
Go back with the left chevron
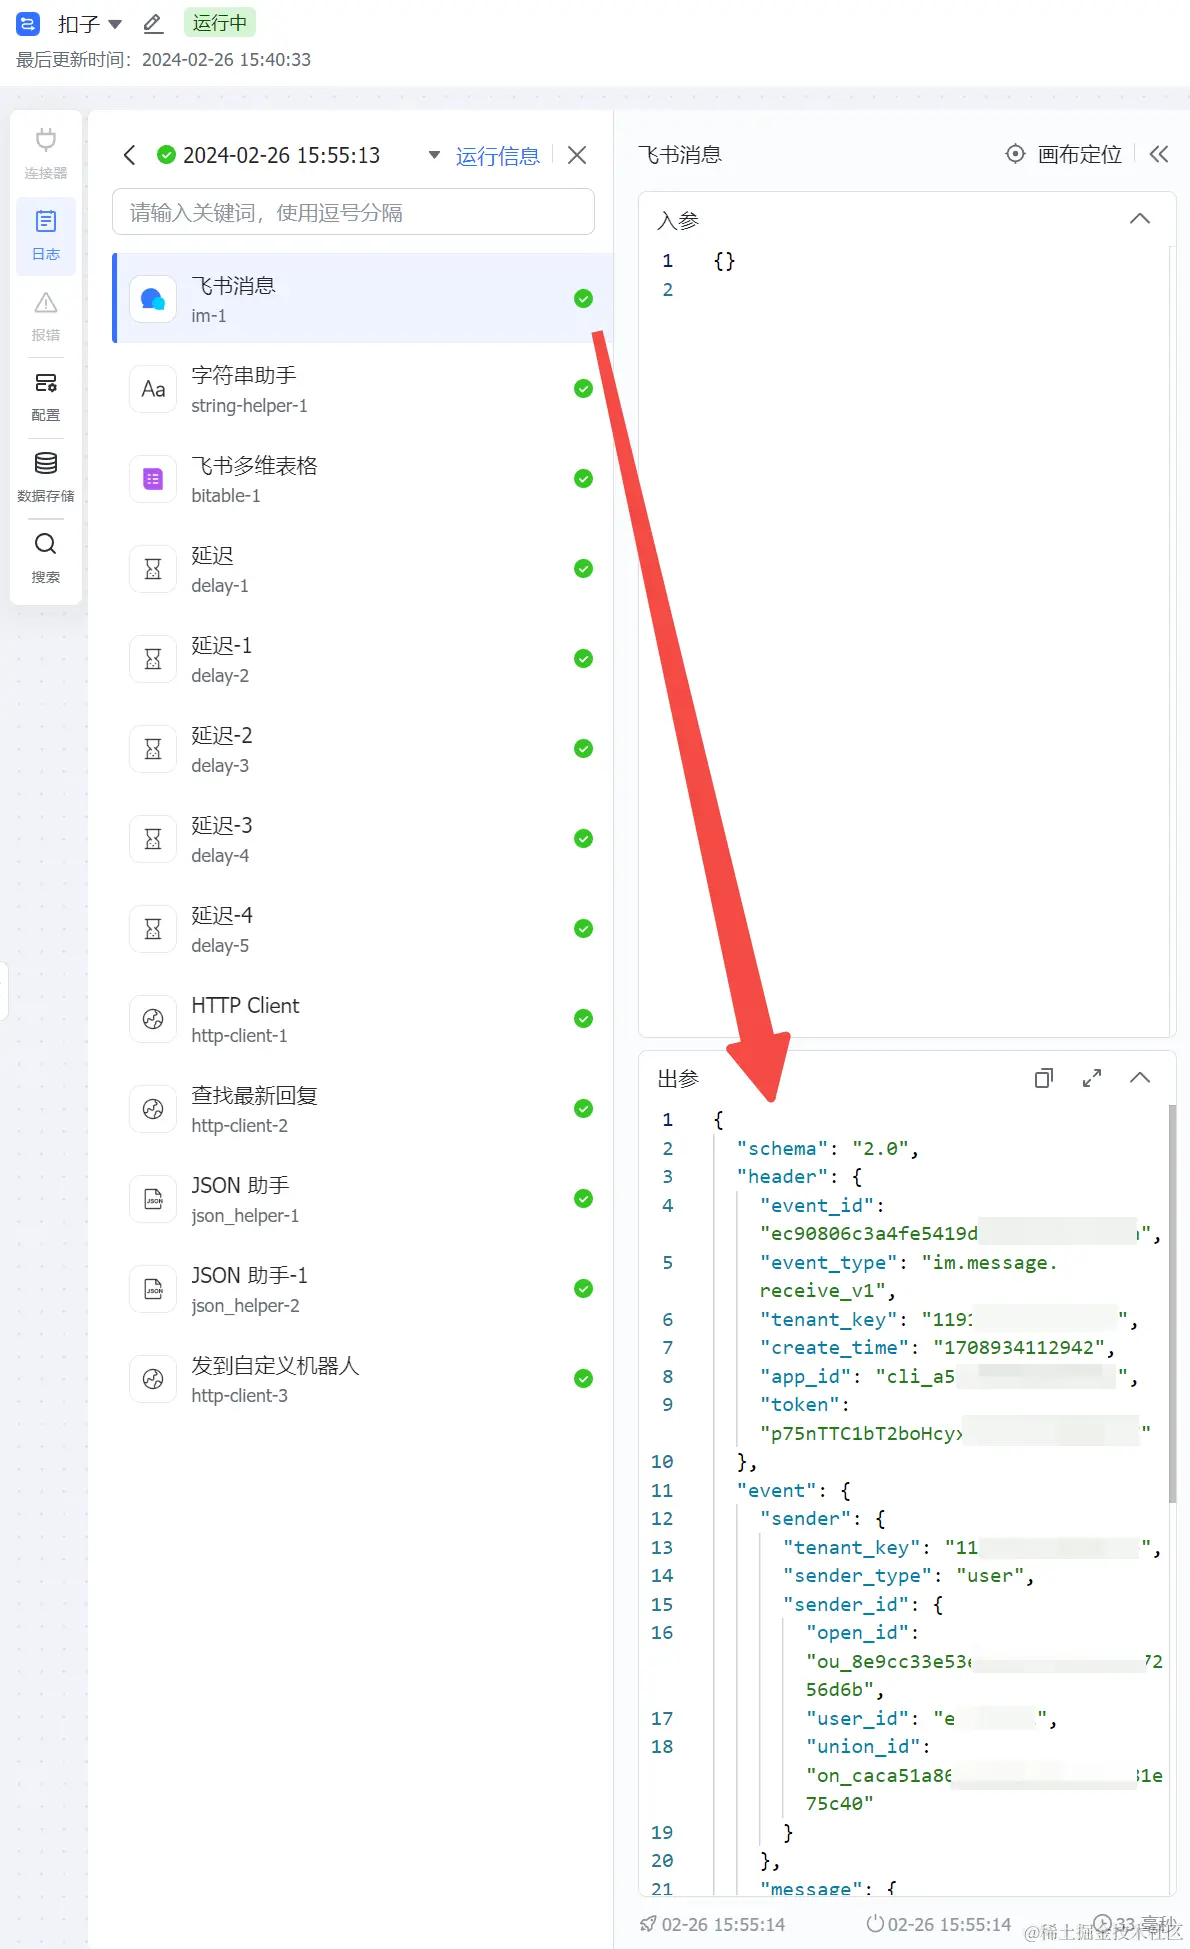point(129,155)
